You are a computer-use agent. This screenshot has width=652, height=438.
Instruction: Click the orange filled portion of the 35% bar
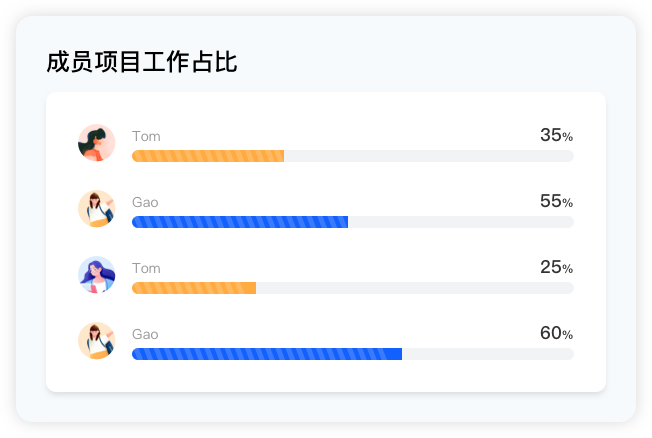coord(208,156)
